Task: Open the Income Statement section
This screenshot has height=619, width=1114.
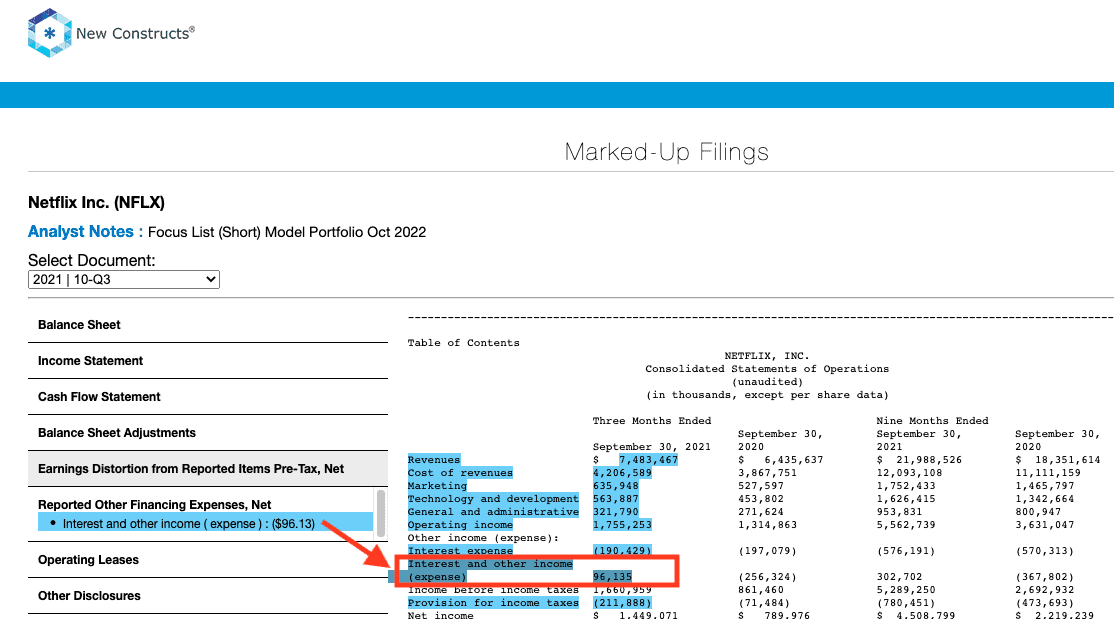Action: coord(207,361)
